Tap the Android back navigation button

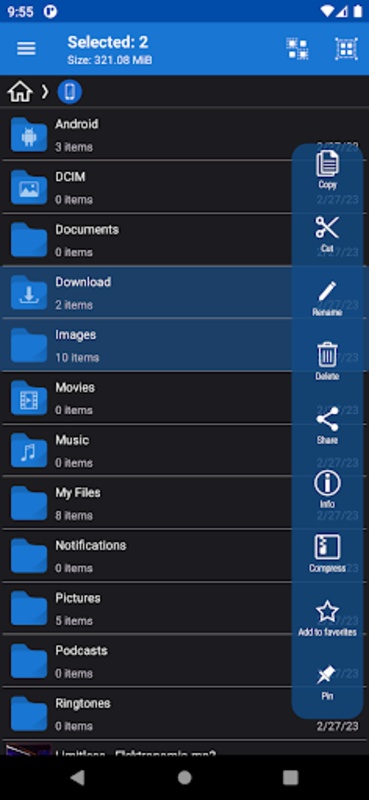(x=78, y=778)
